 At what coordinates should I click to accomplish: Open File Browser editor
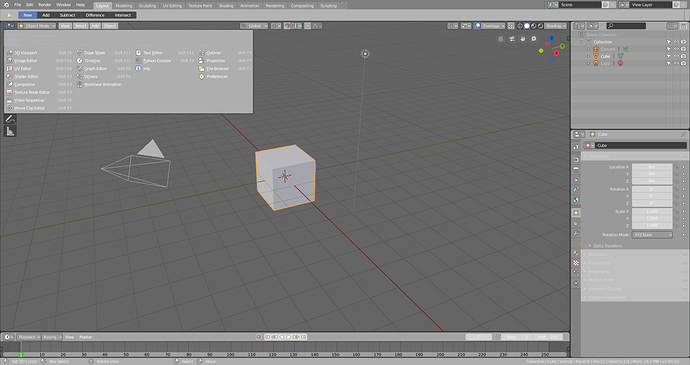pyautogui.click(x=225, y=69)
